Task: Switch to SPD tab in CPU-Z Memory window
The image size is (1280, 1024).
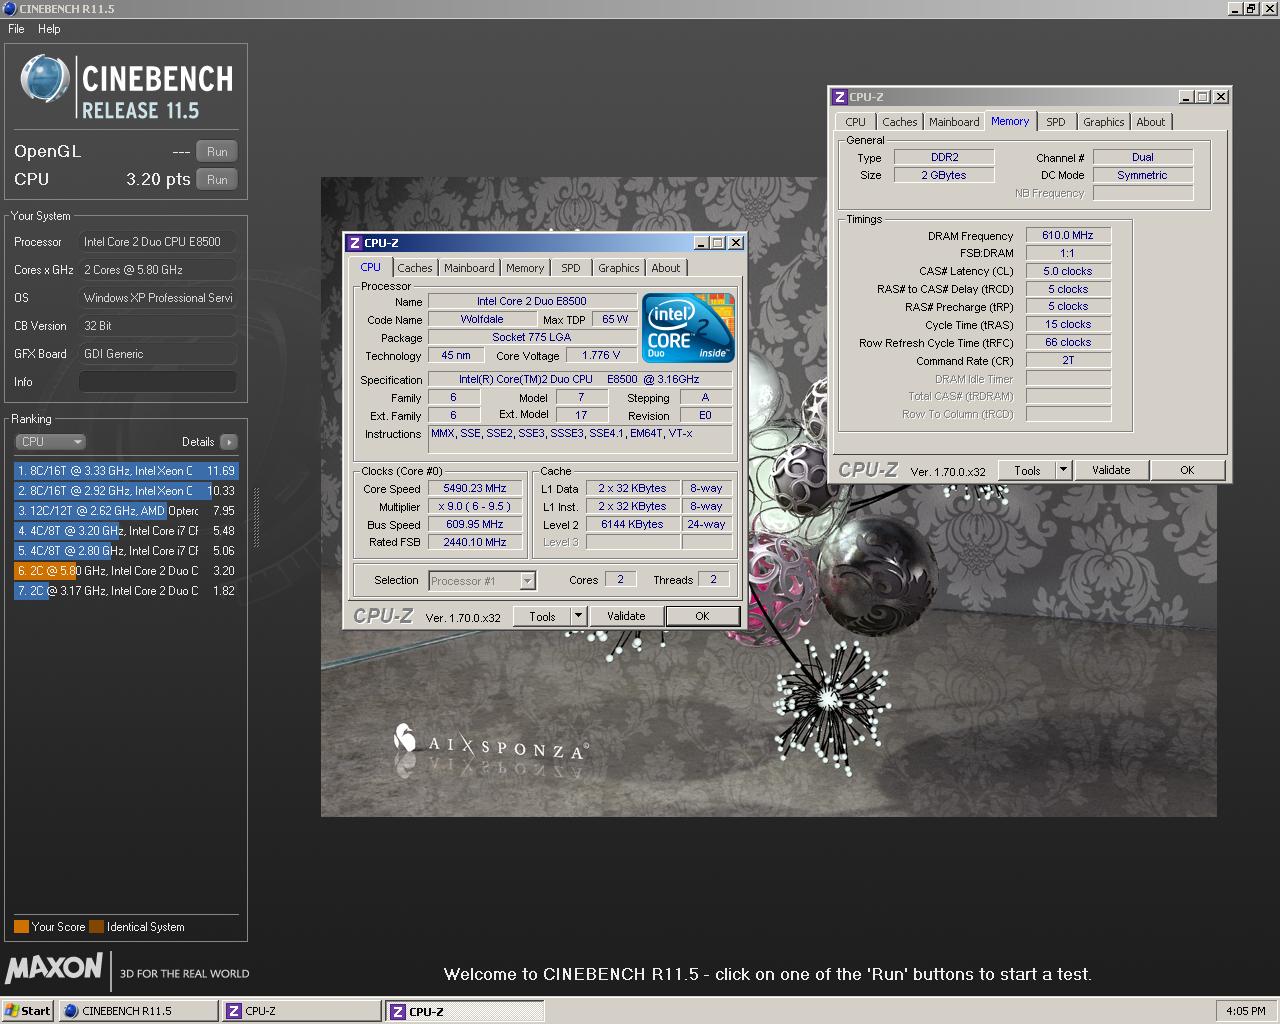Action: click(1056, 122)
